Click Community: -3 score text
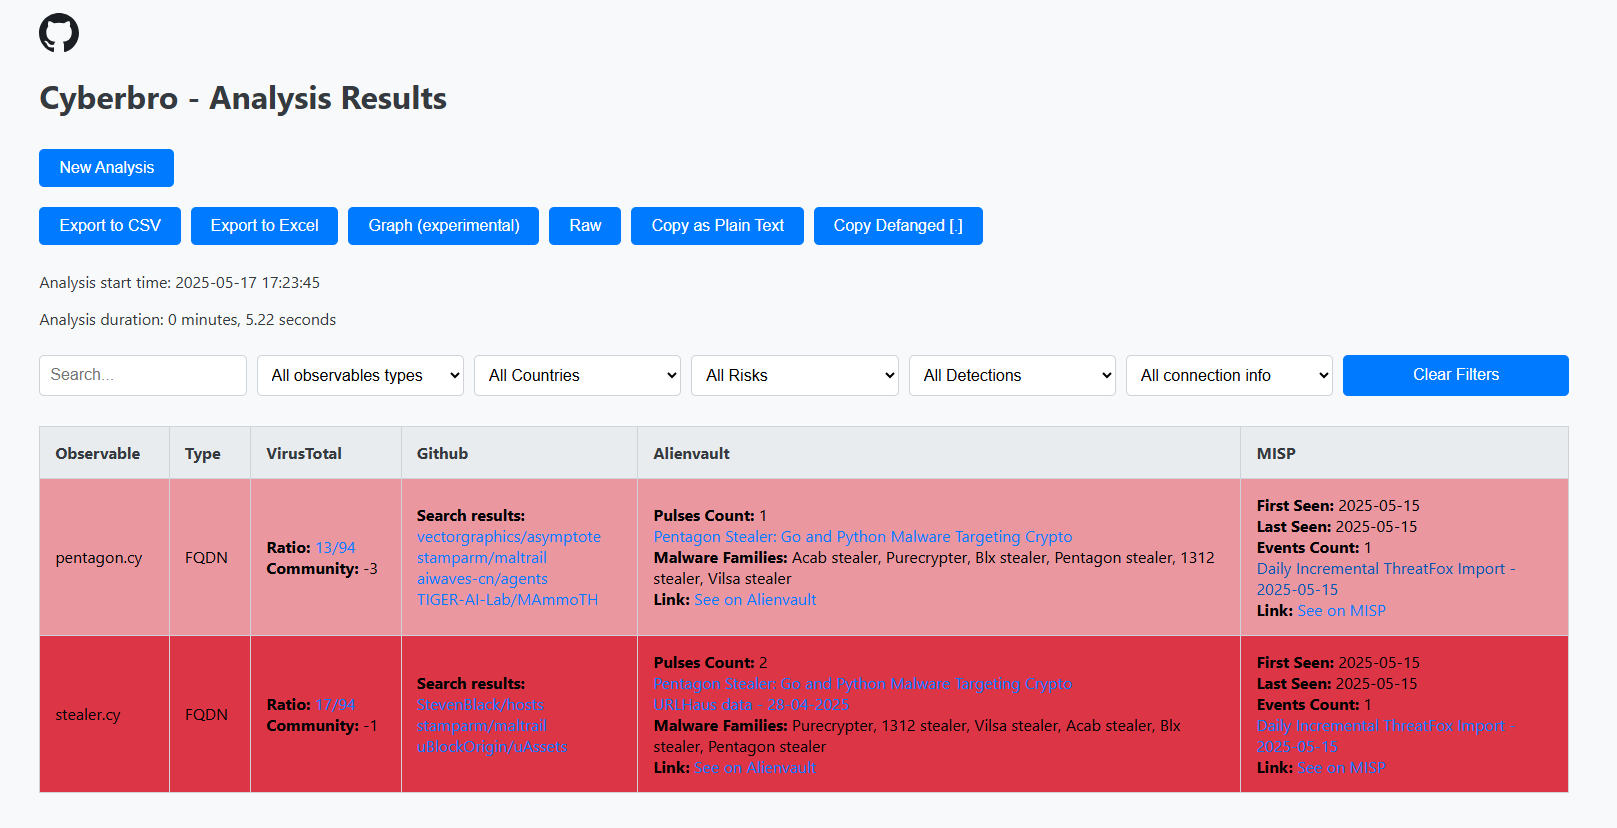Viewport: 1617px width, 828px height. click(x=322, y=569)
